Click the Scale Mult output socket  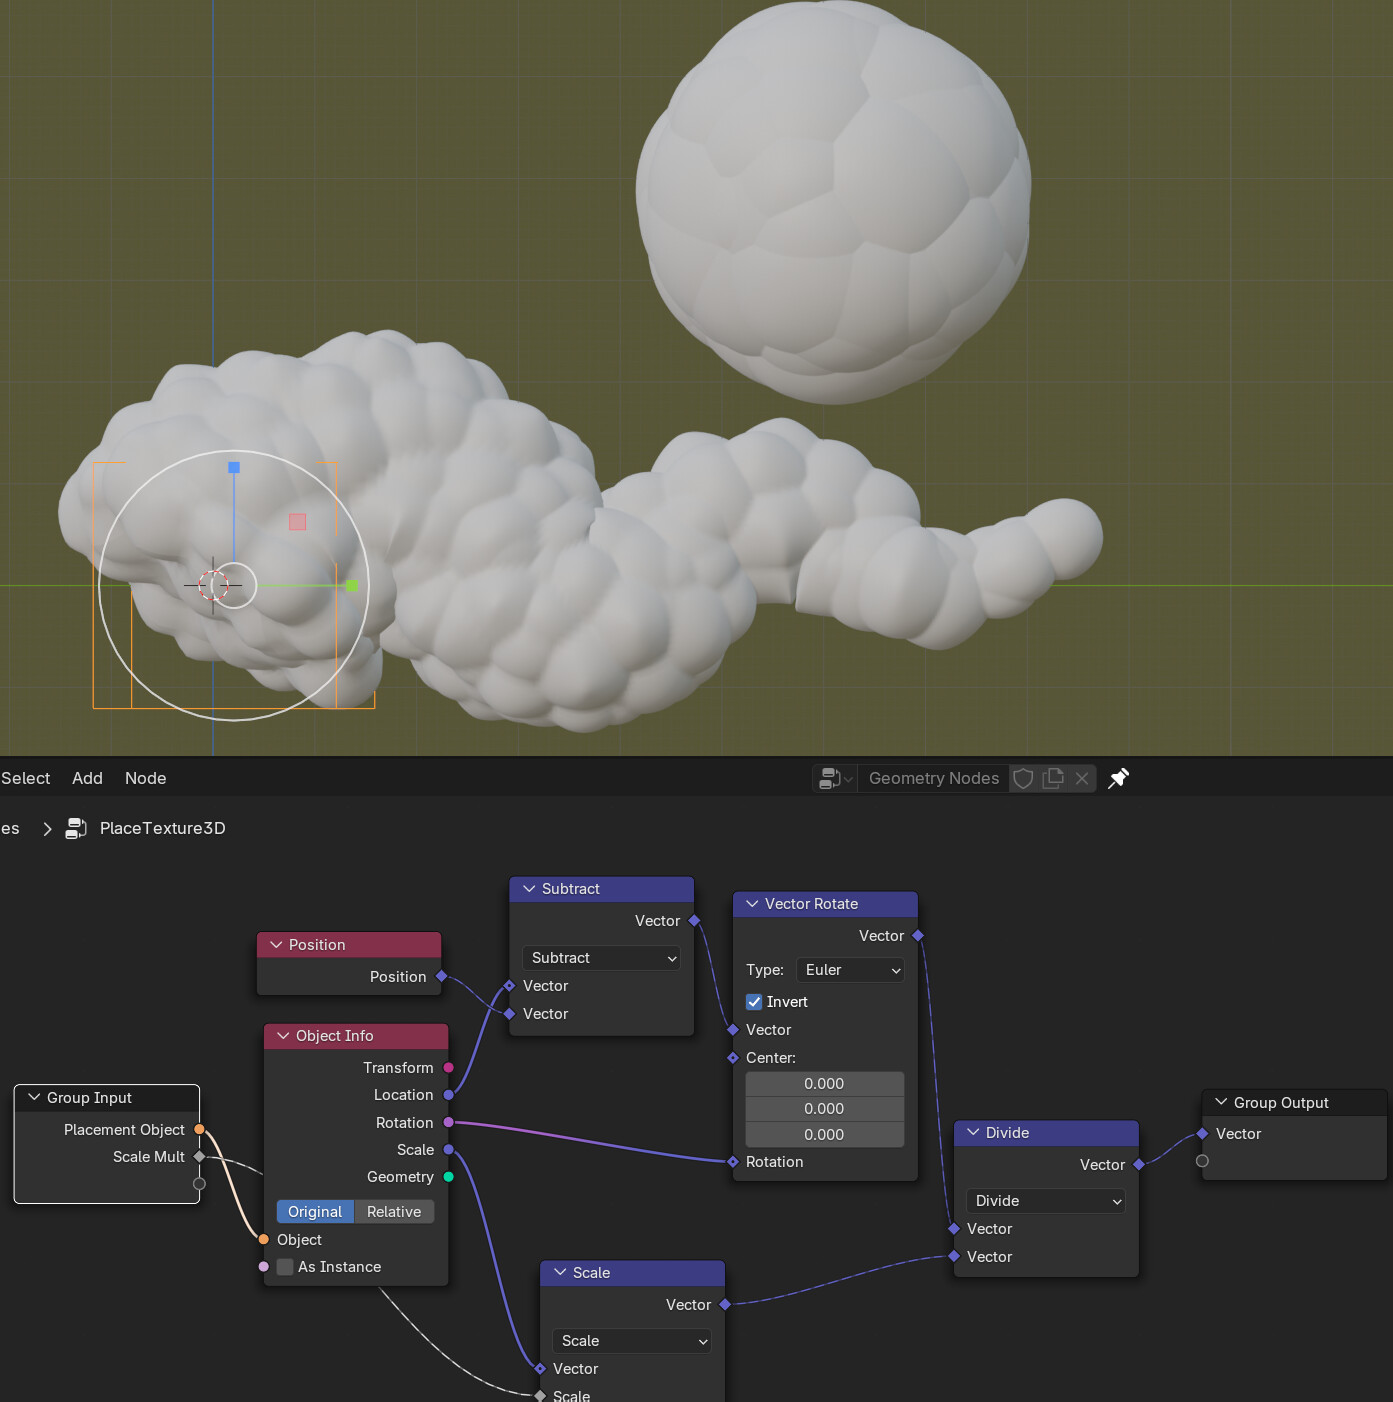point(199,1157)
